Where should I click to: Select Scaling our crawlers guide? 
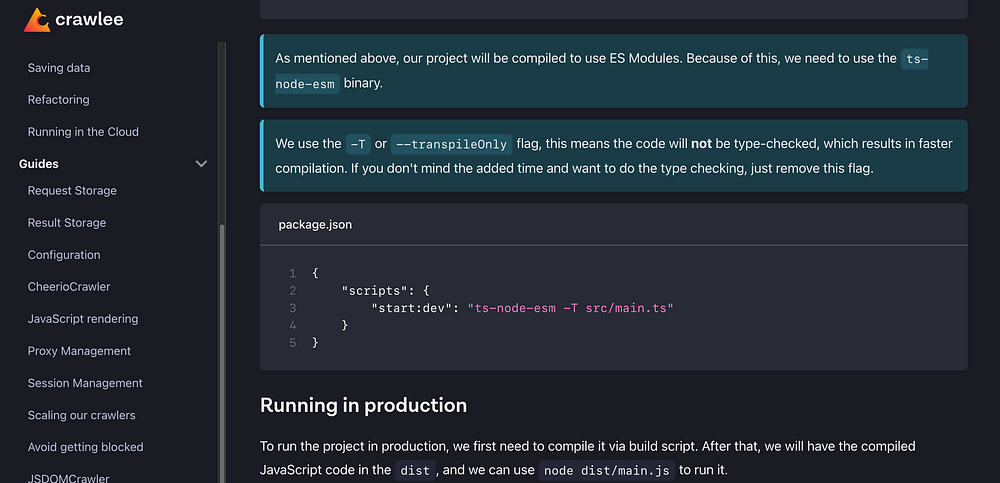click(x=82, y=415)
